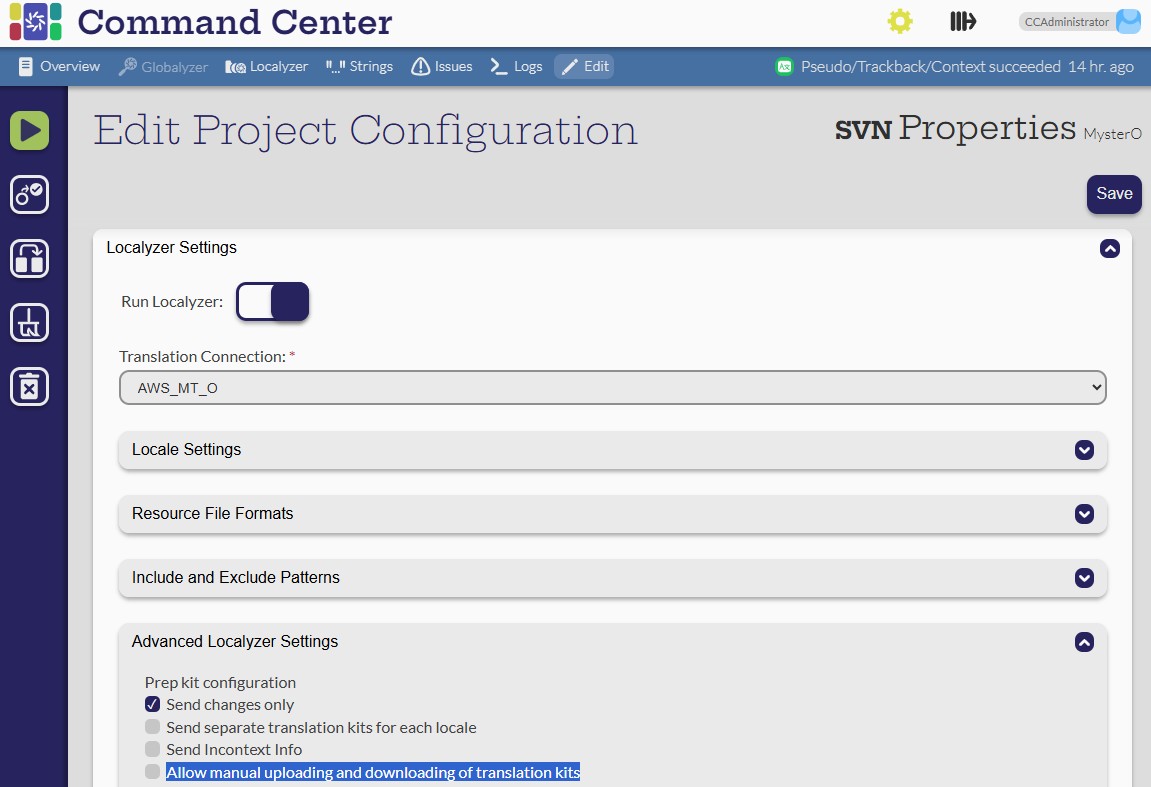This screenshot has height=787, width=1151.
Task: Click the broom clean-up sidebar icon
Action: point(30,322)
